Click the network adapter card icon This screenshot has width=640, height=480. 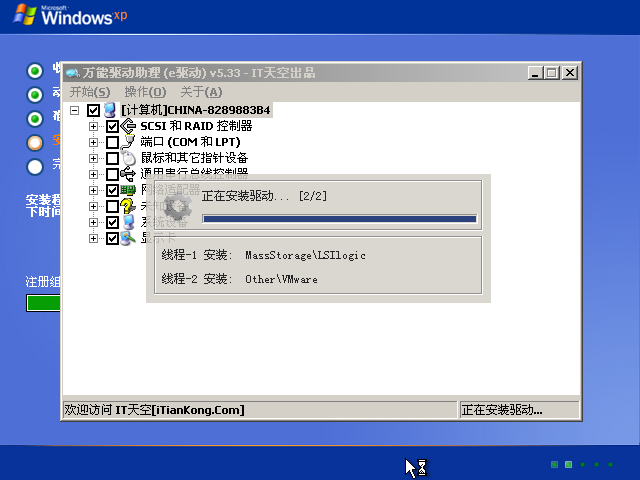point(128,190)
